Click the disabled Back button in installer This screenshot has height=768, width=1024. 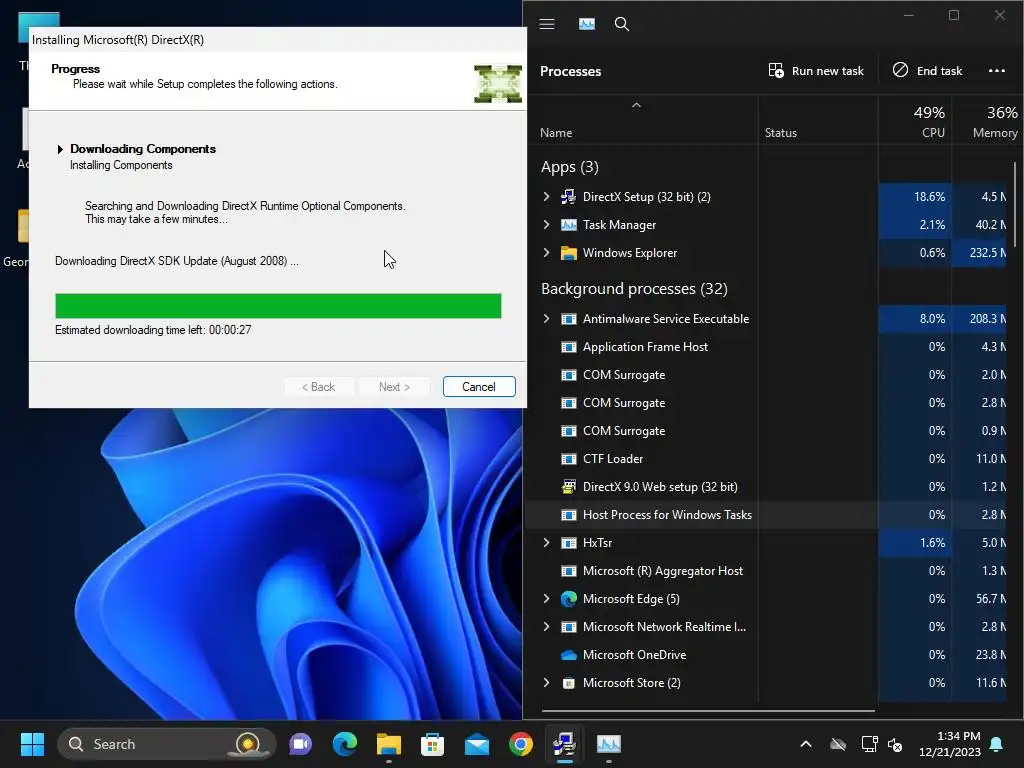coord(319,387)
